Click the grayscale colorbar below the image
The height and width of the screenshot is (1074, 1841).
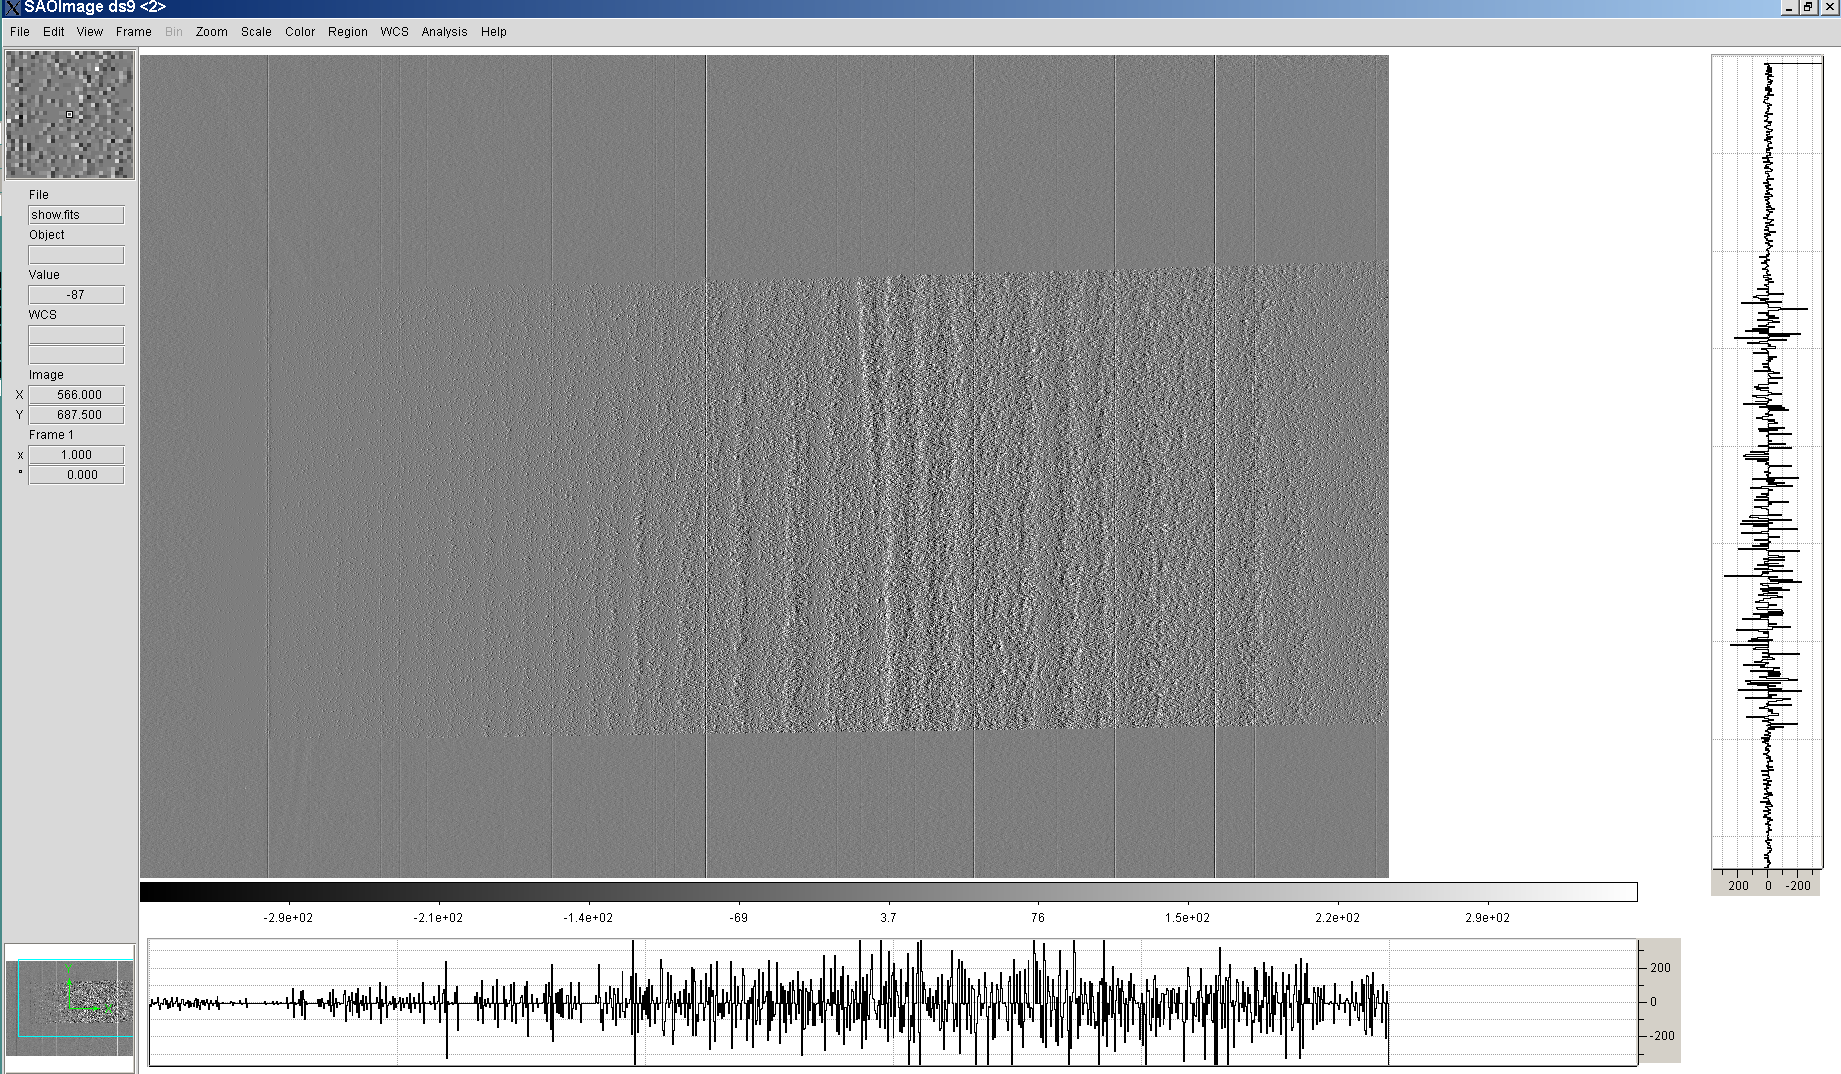888,892
